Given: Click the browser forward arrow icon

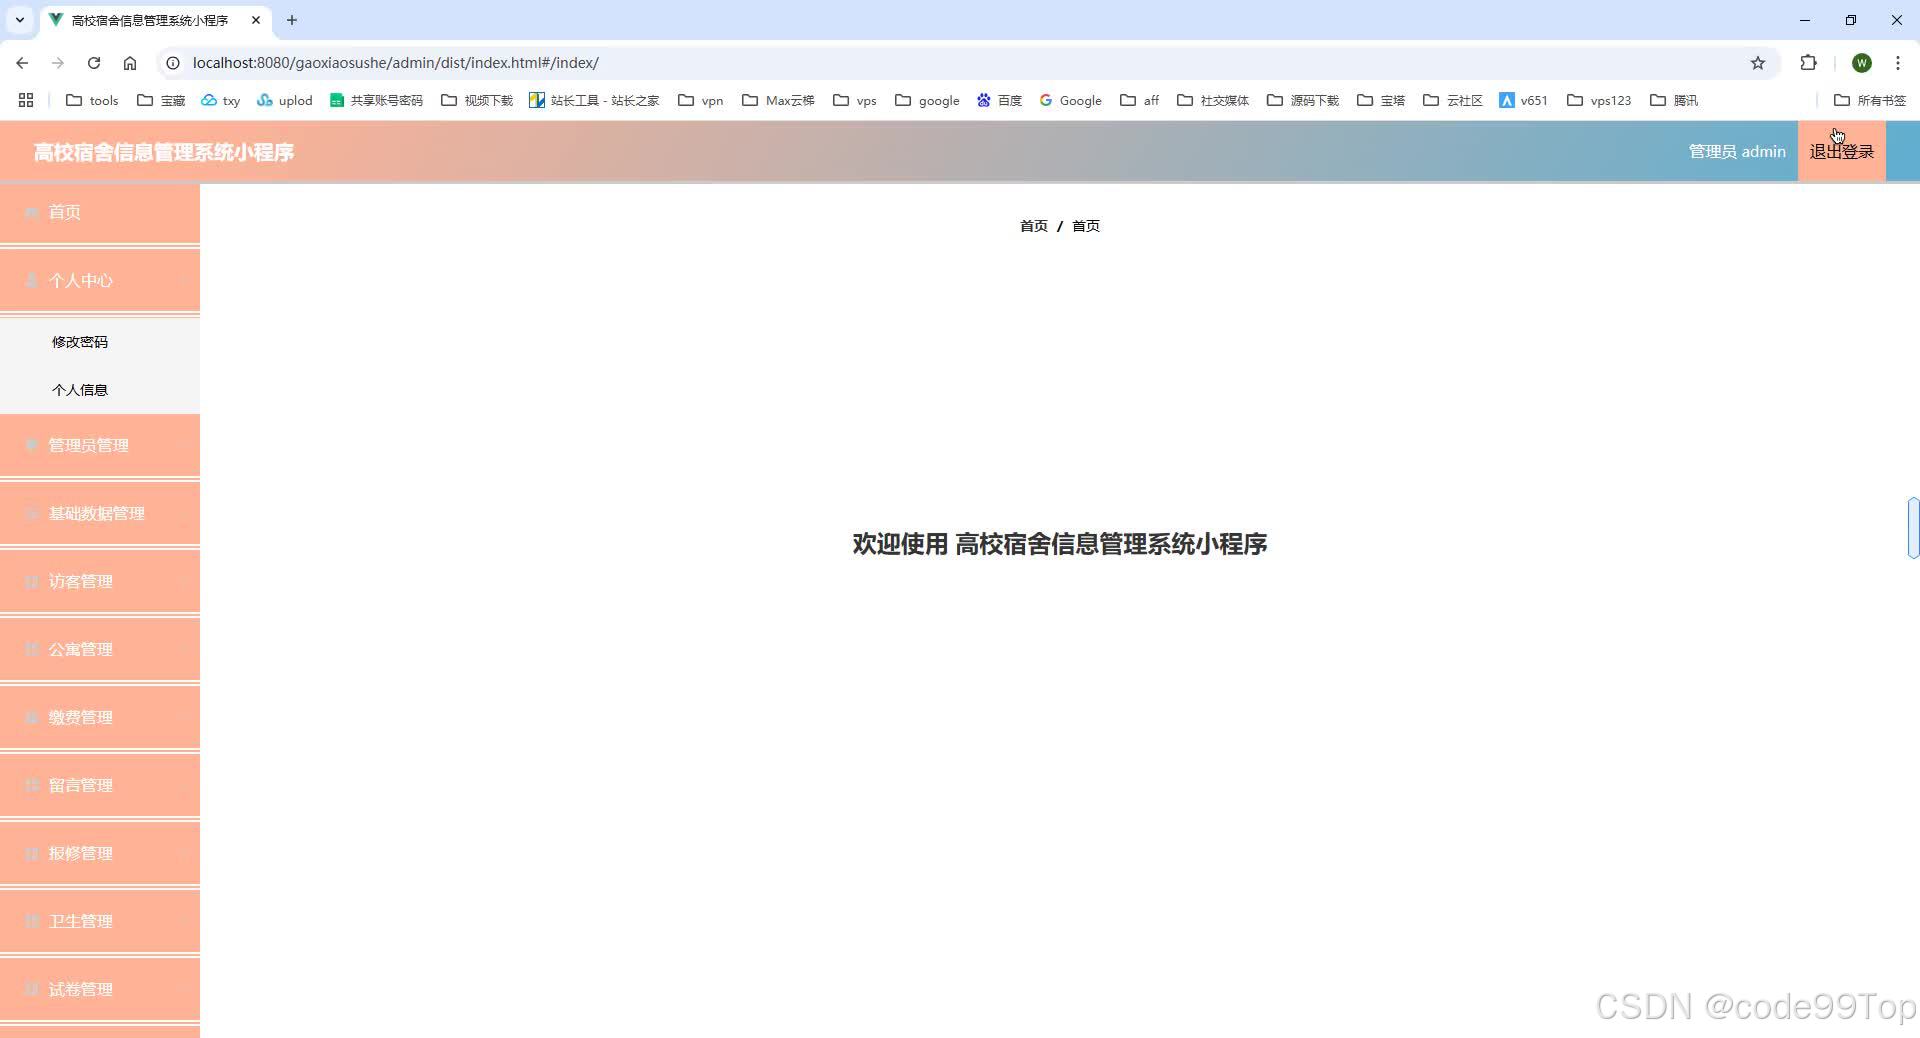Looking at the screenshot, I should pos(58,63).
